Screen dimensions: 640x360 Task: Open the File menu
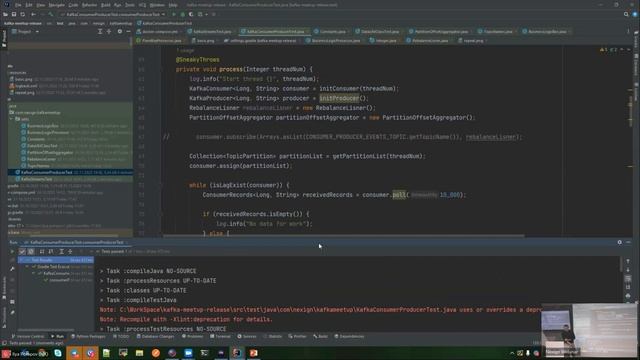(x=18, y=5)
